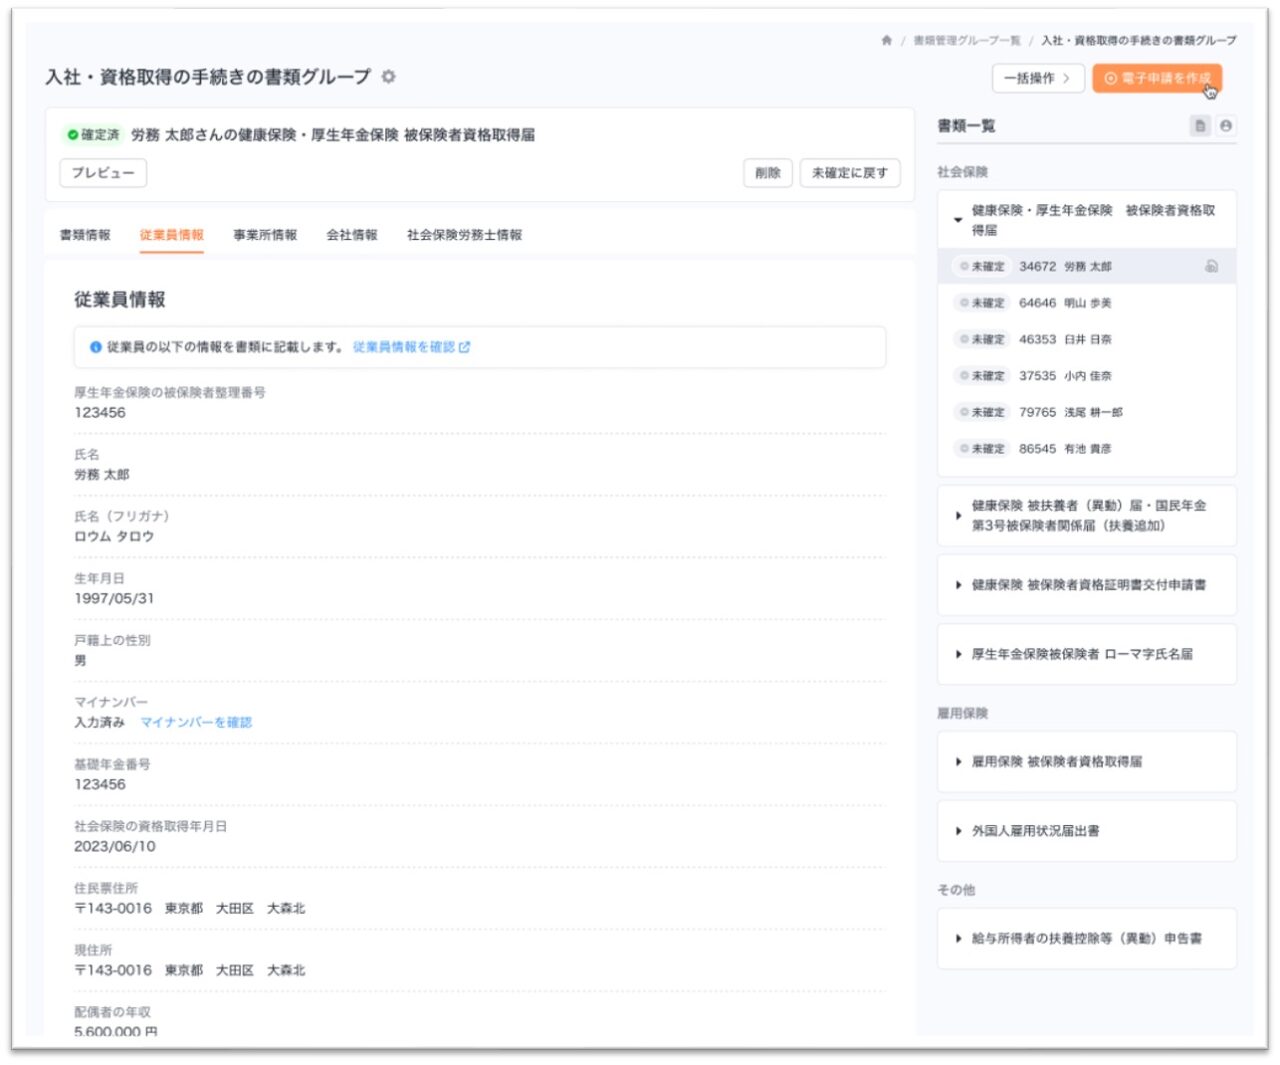
Task: Click the 電子申請を作成 button
Action: pos(1157,78)
